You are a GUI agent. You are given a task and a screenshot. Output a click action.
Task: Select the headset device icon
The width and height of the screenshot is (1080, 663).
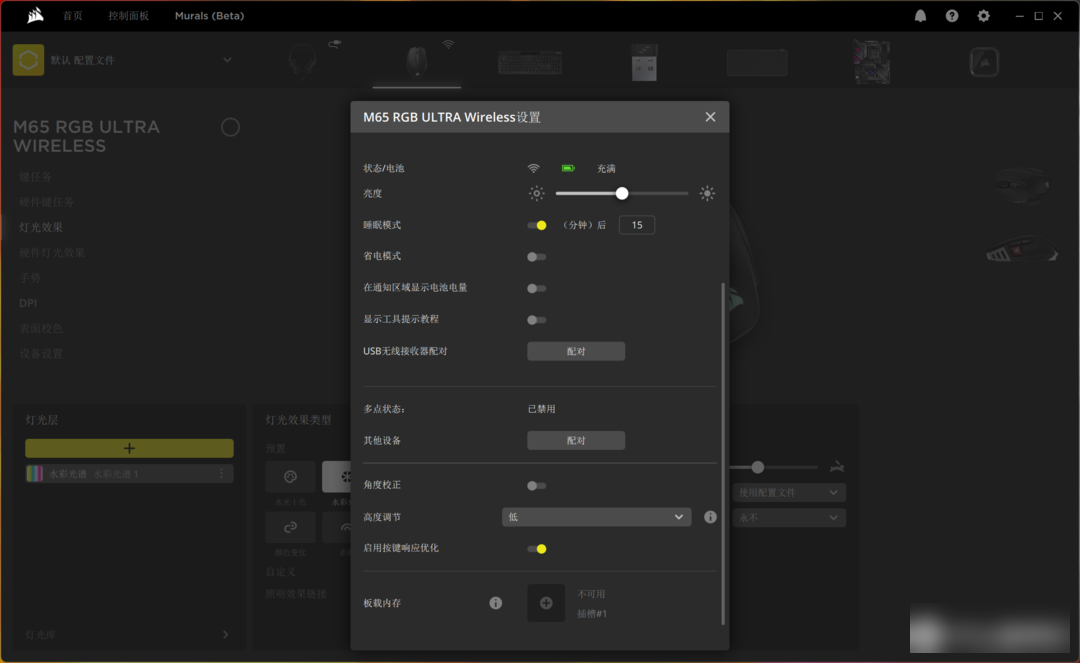tap(302, 61)
